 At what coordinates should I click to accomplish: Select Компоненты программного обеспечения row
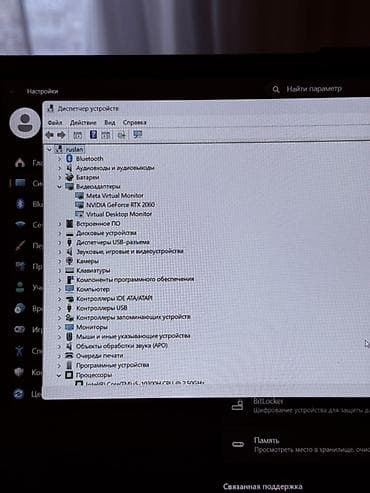click(135, 279)
